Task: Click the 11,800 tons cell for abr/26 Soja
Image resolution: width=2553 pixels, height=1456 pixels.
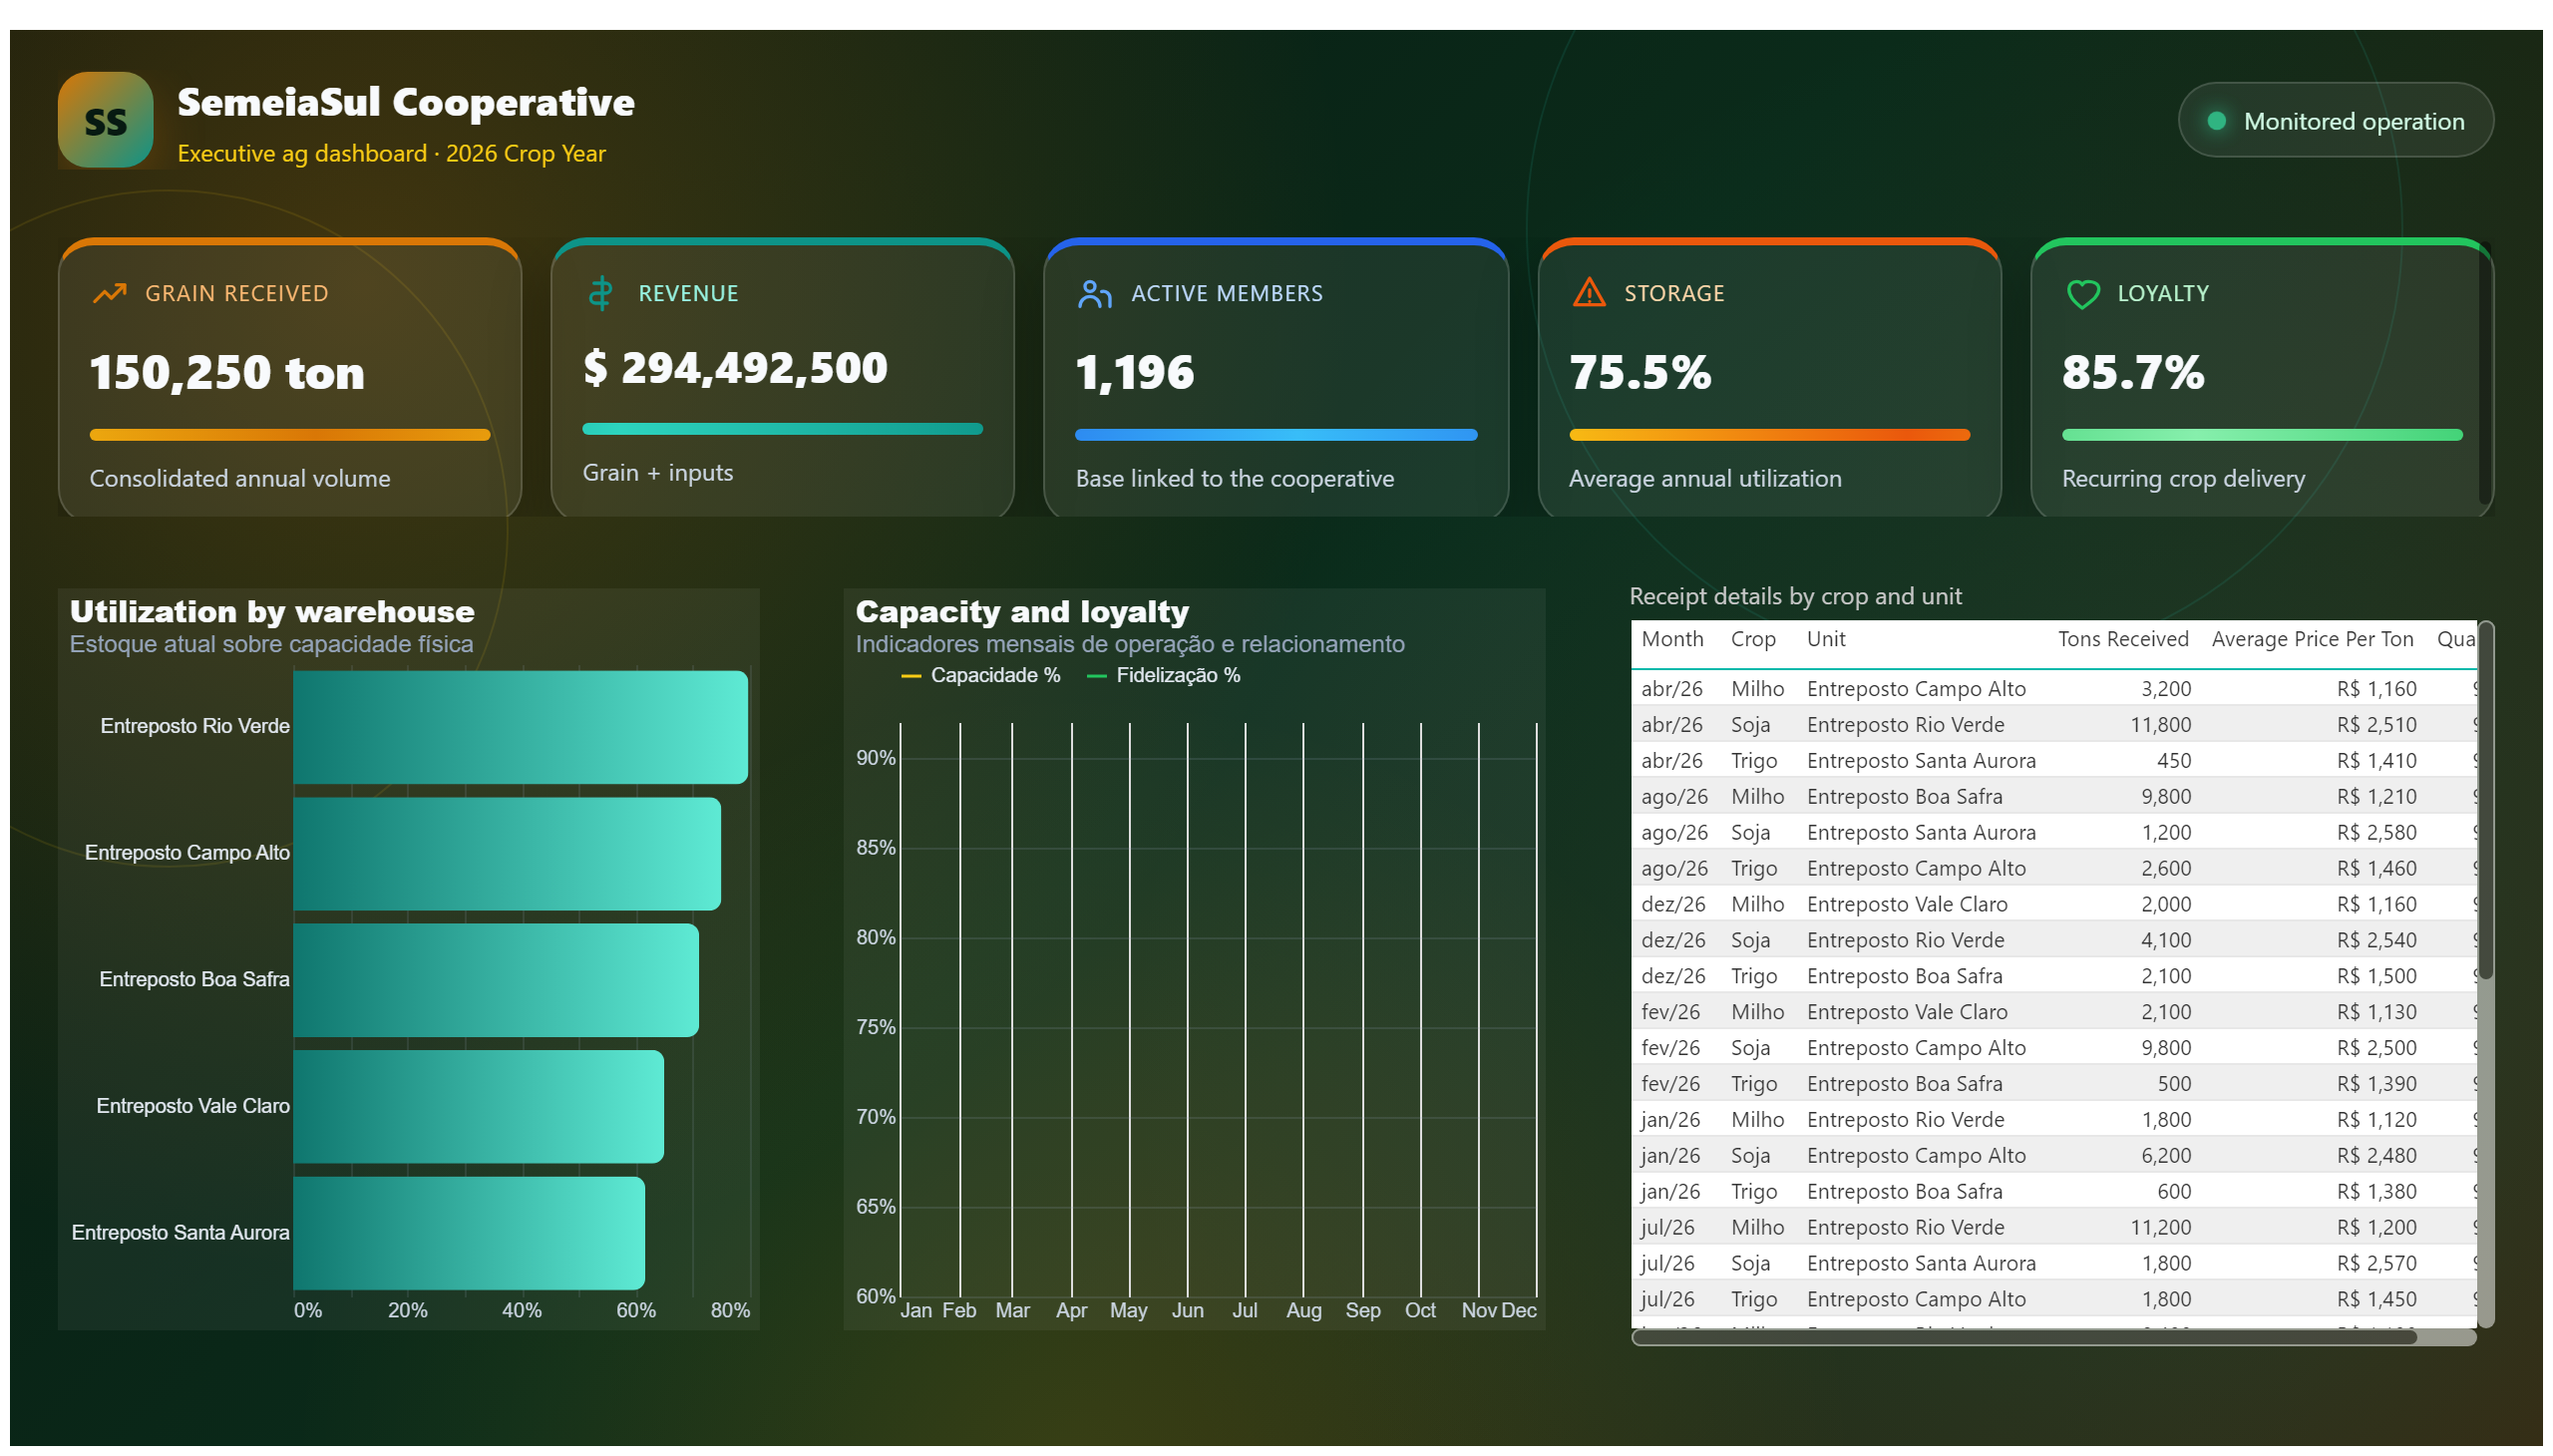Action: (x=2159, y=725)
